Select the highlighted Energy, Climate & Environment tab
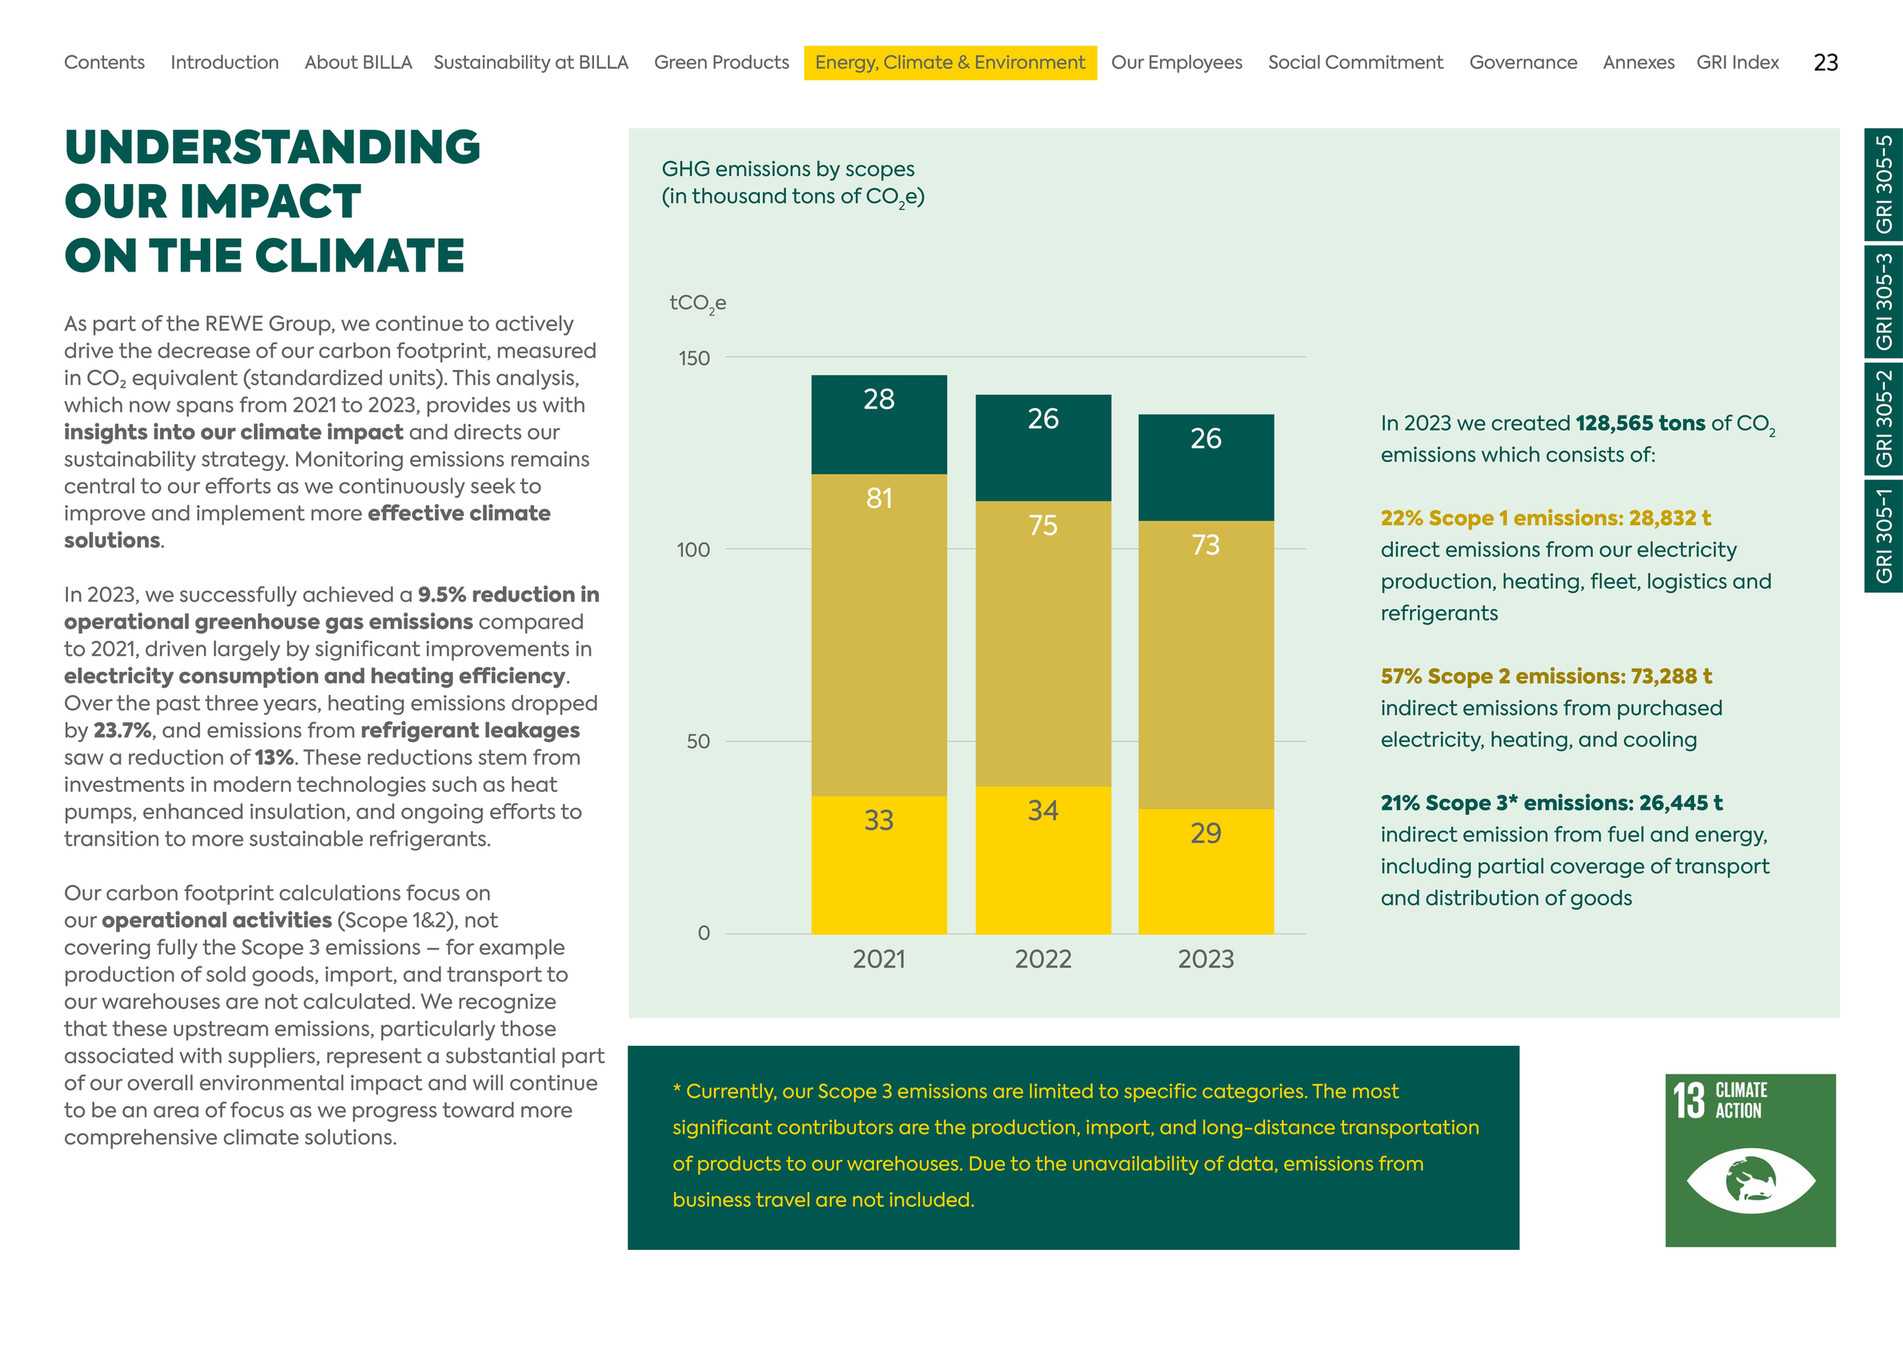The width and height of the screenshot is (1903, 1346). (x=950, y=62)
